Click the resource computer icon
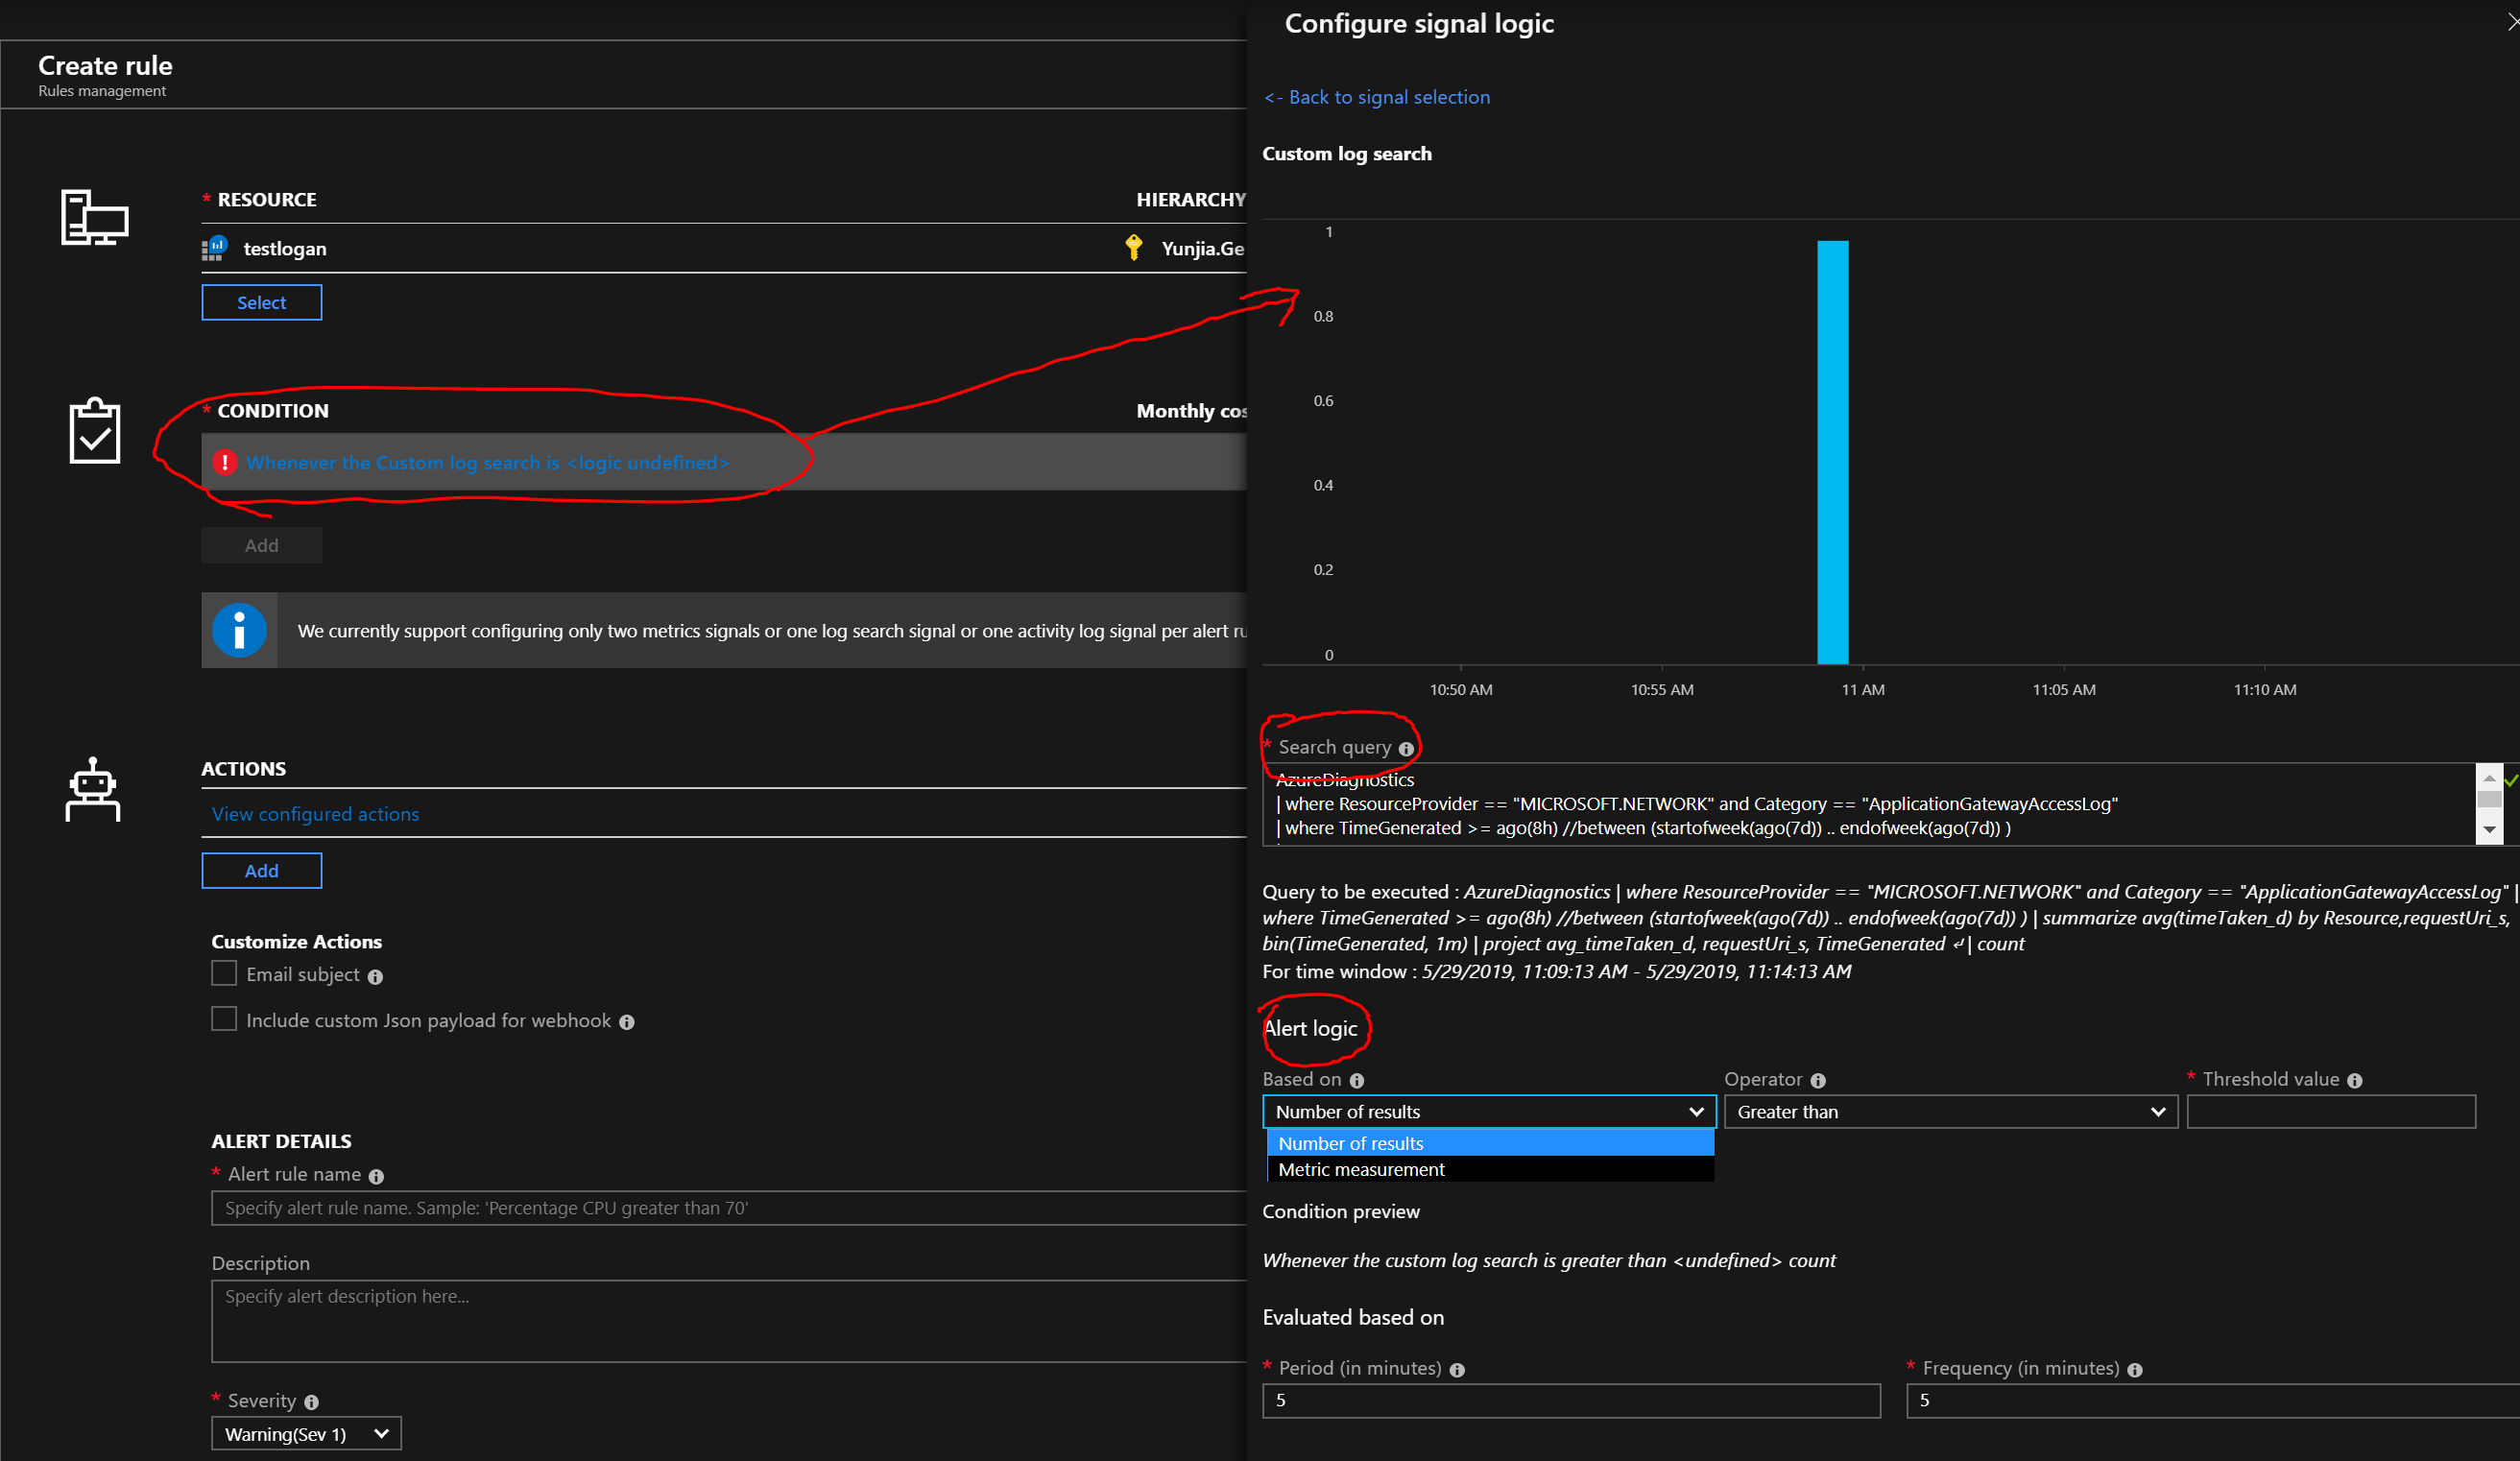 (94, 217)
